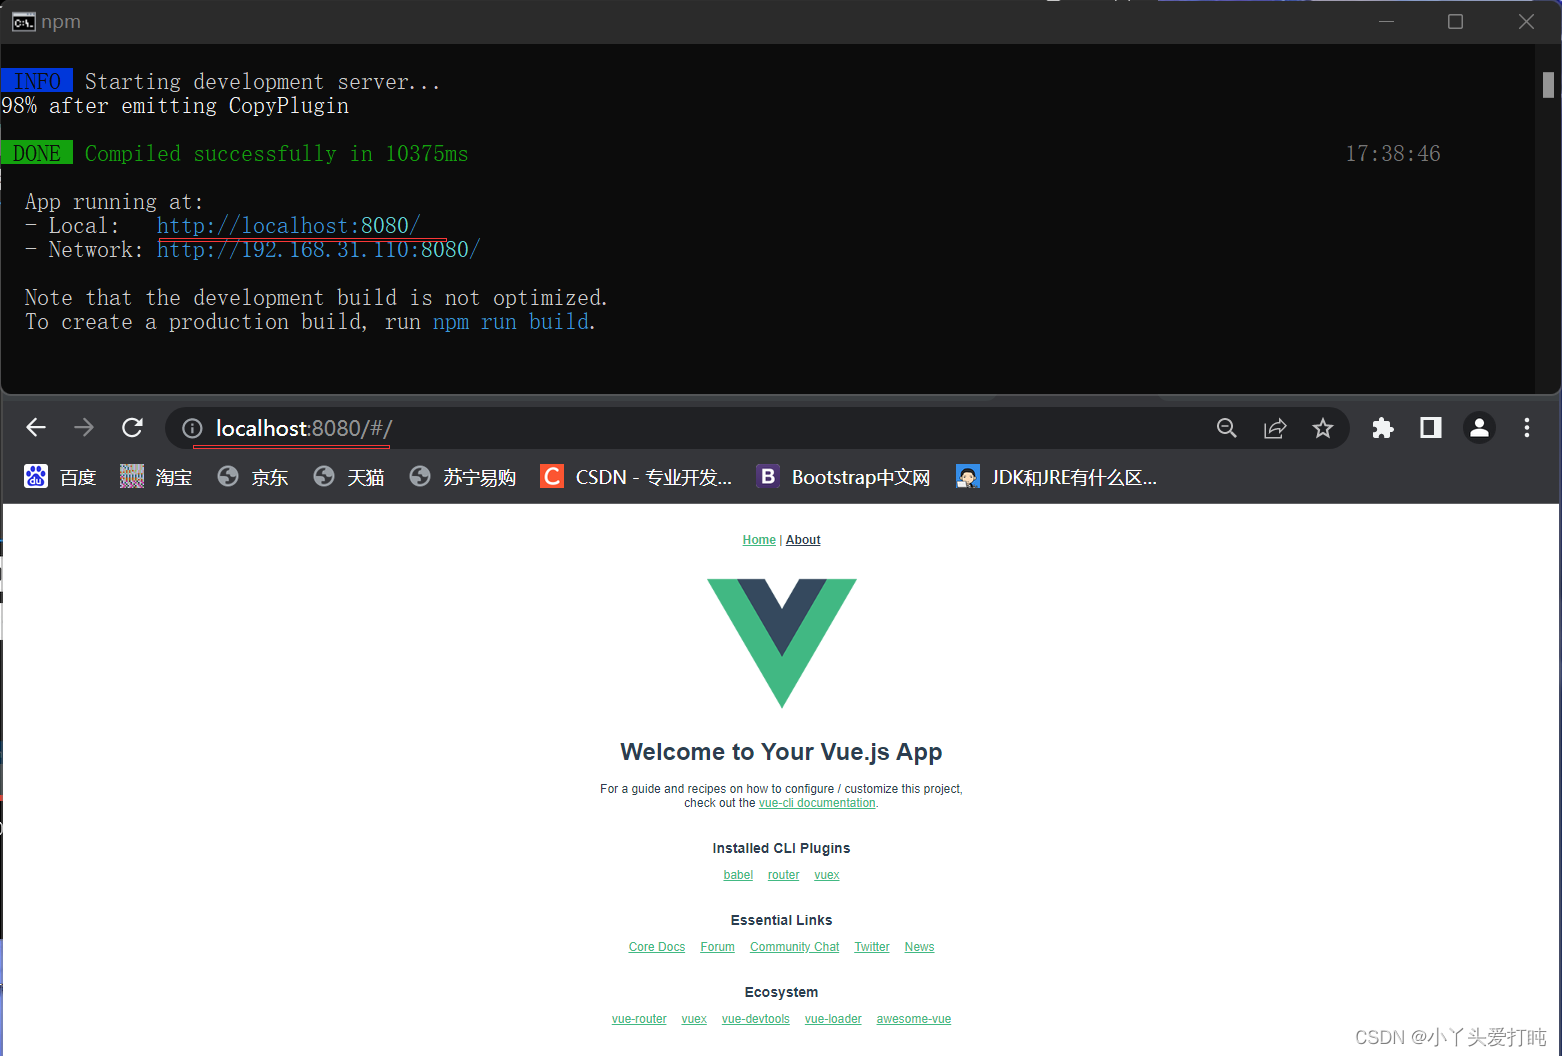This screenshot has height=1056, width=1562.
Task: Click the Network 192.168.31.110:8080 URL in terminal
Action: click(x=318, y=249)
